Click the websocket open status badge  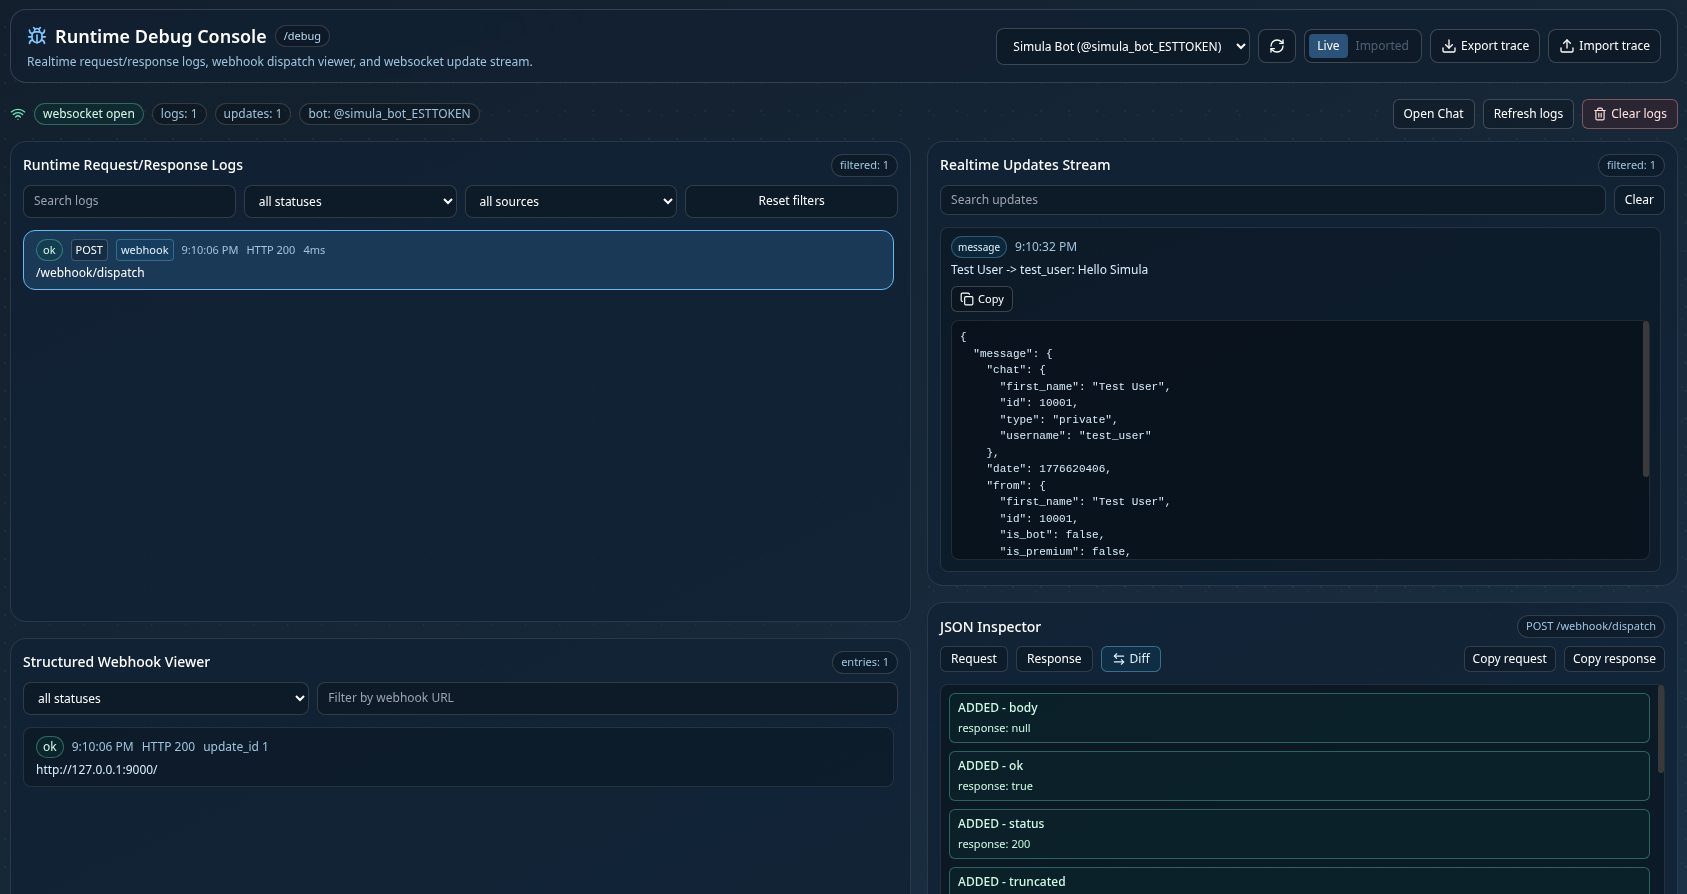click(88, 114)
